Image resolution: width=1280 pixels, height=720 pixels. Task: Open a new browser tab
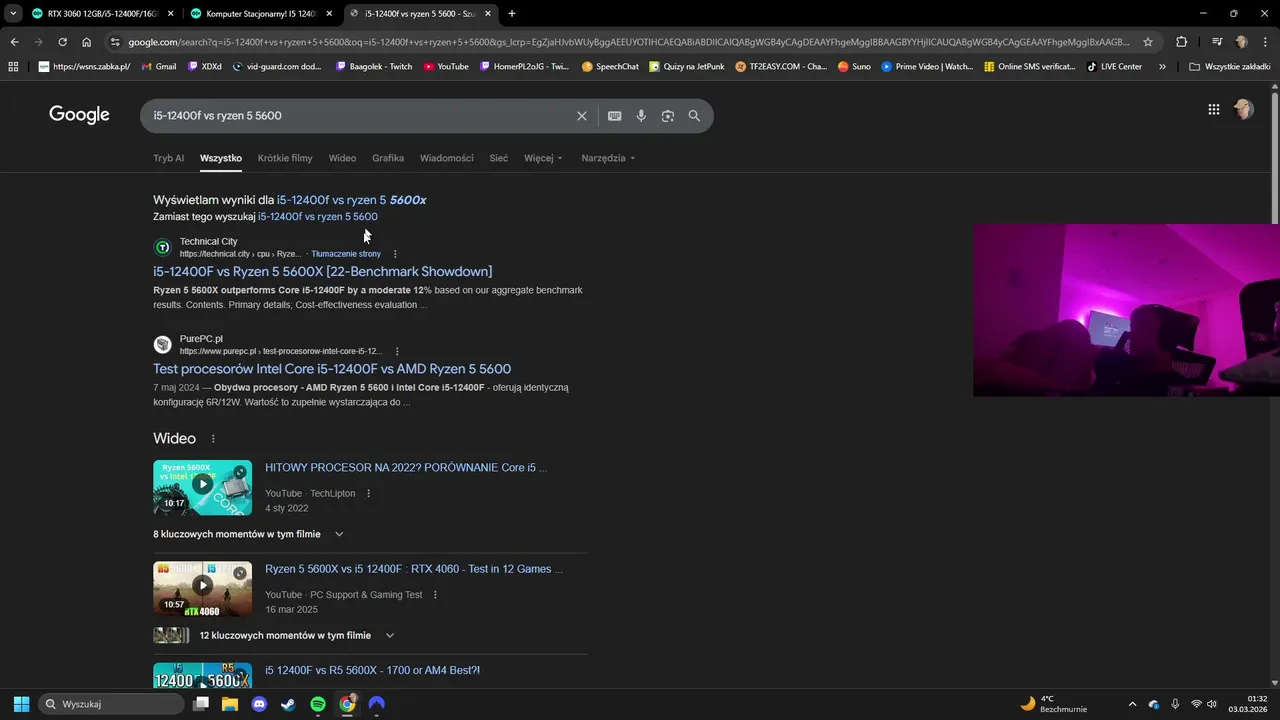(x=512, y=13)
